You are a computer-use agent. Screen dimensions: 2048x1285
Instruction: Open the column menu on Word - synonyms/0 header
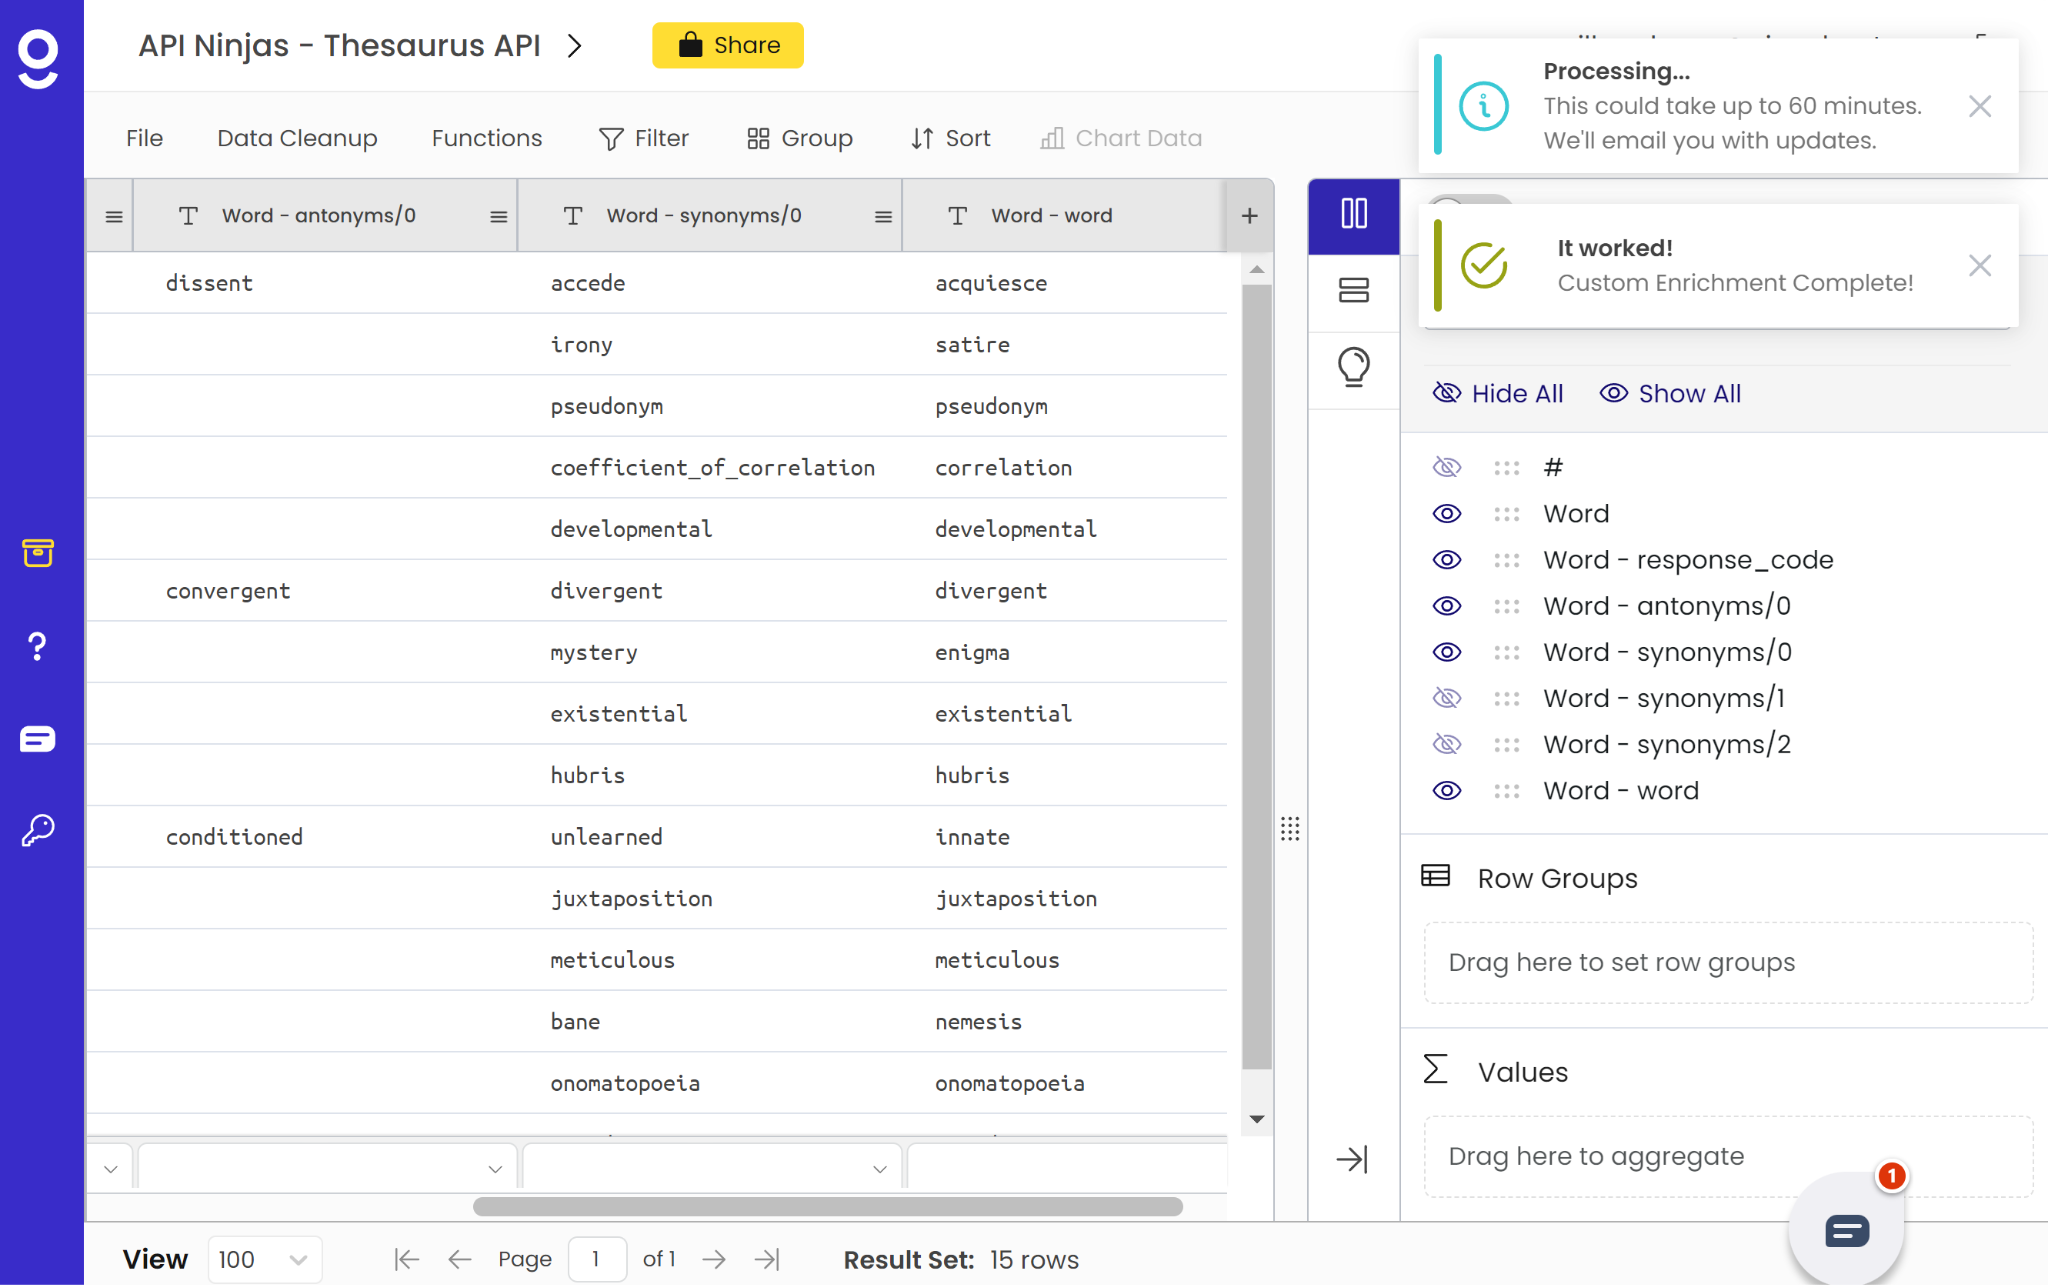click(880, 215)
